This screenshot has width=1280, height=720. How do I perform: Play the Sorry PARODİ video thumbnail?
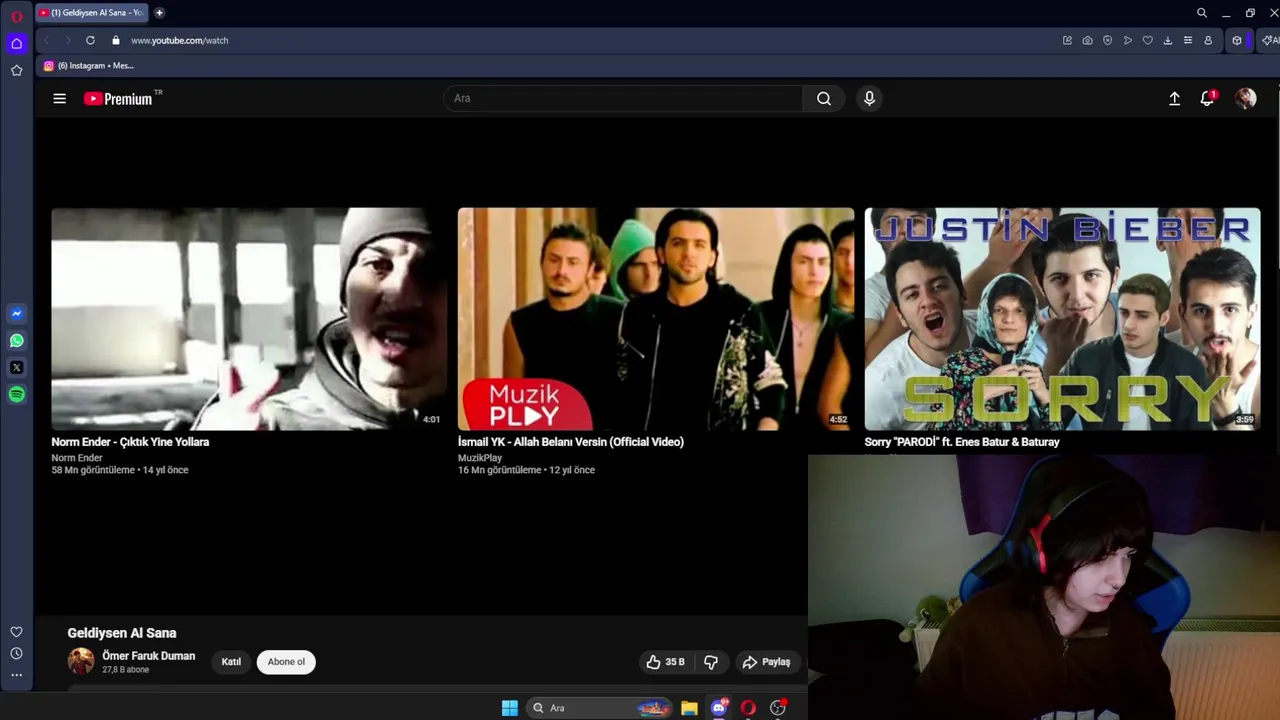(1062, 319)
